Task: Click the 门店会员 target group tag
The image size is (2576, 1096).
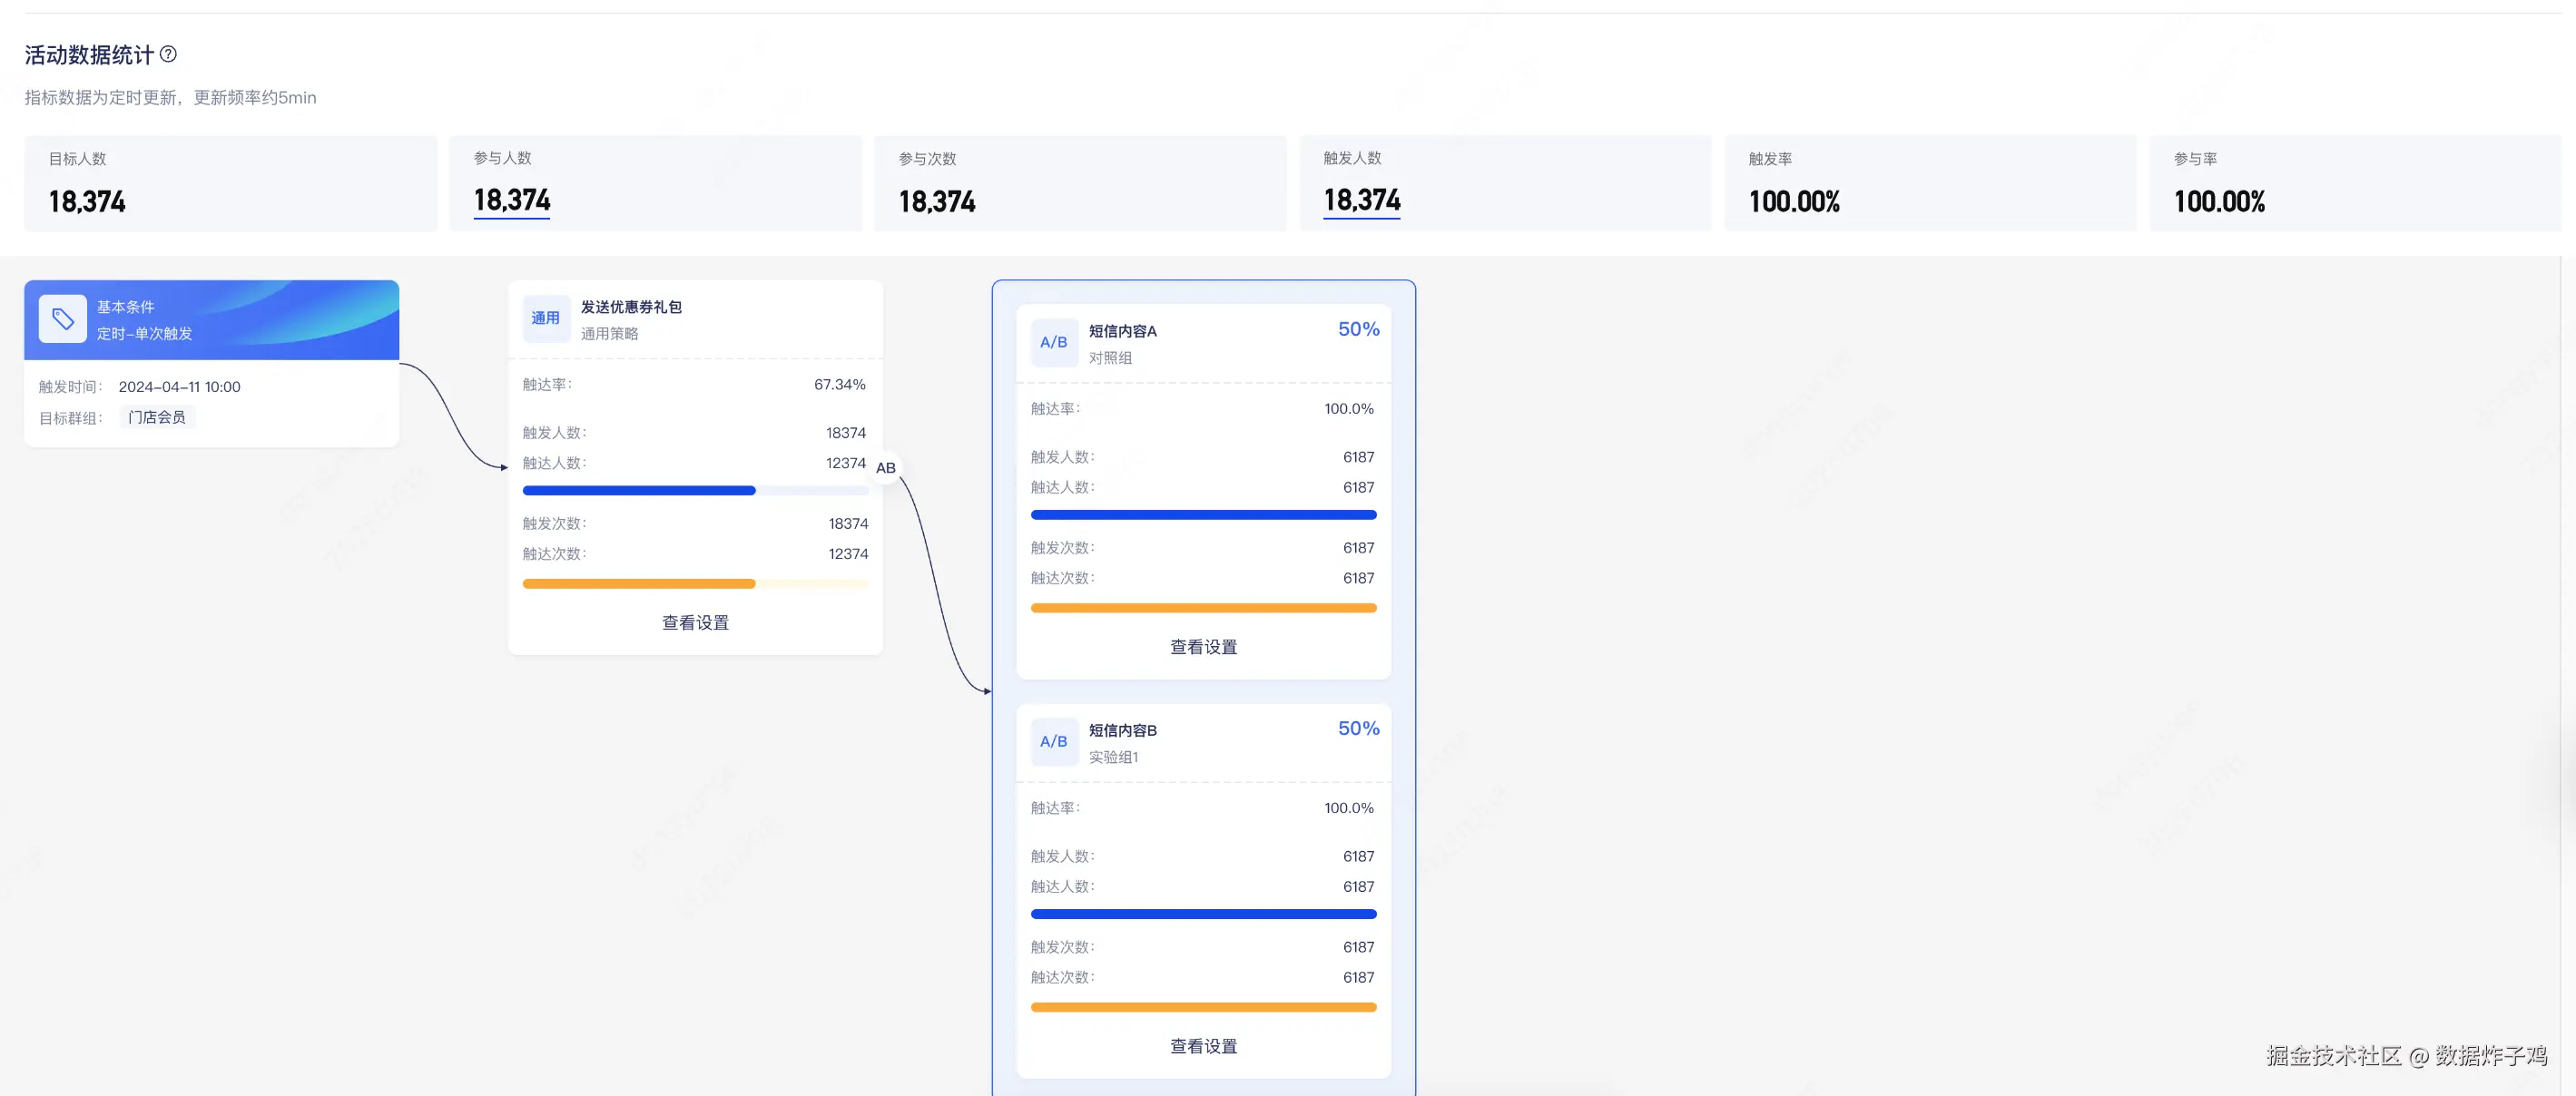Action: (157, 418)
